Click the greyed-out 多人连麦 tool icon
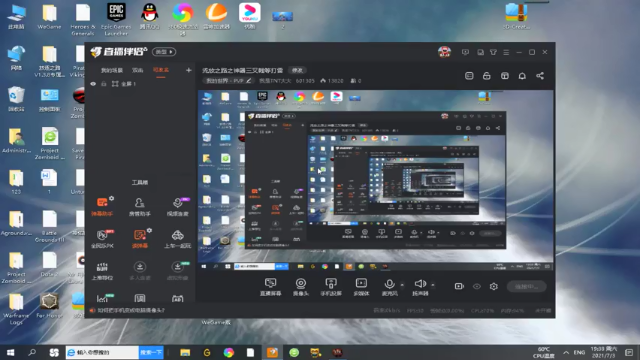 [140, 267]
